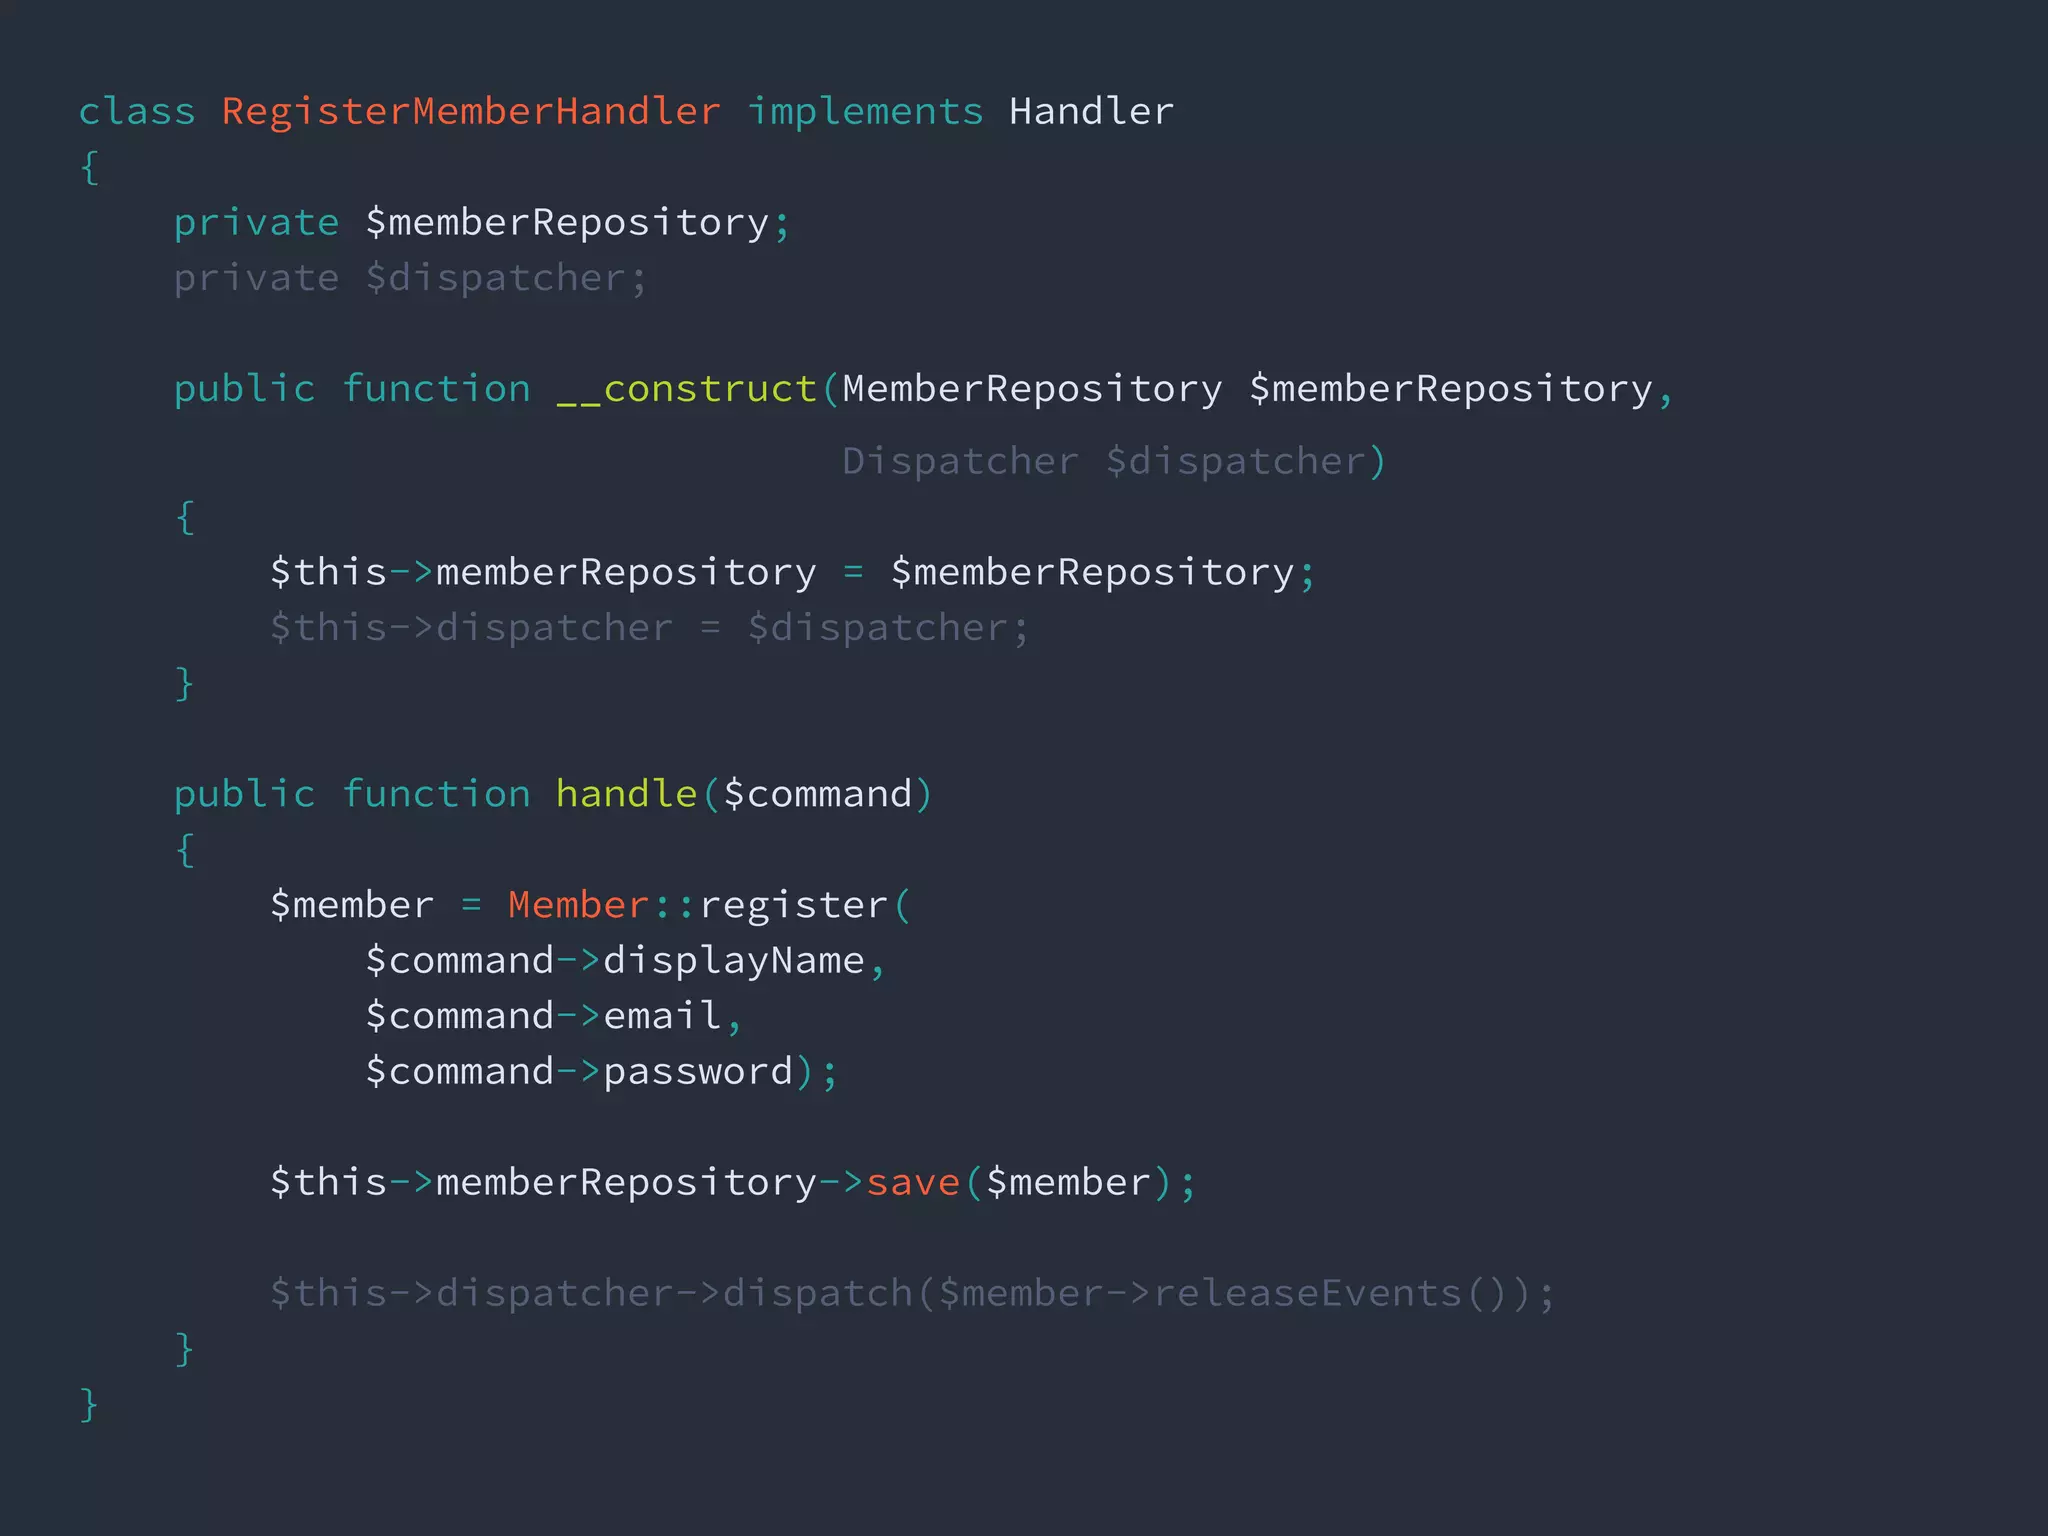Click the orange save method call

(912, 1182)
